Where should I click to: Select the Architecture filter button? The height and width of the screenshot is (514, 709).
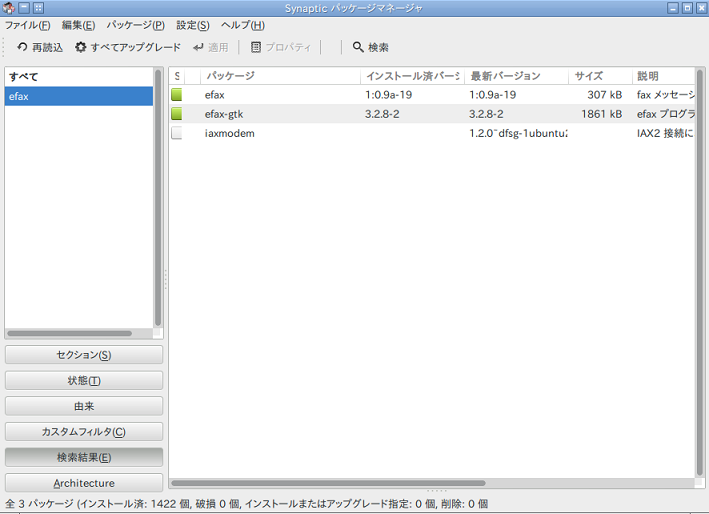tap(84, 483)
